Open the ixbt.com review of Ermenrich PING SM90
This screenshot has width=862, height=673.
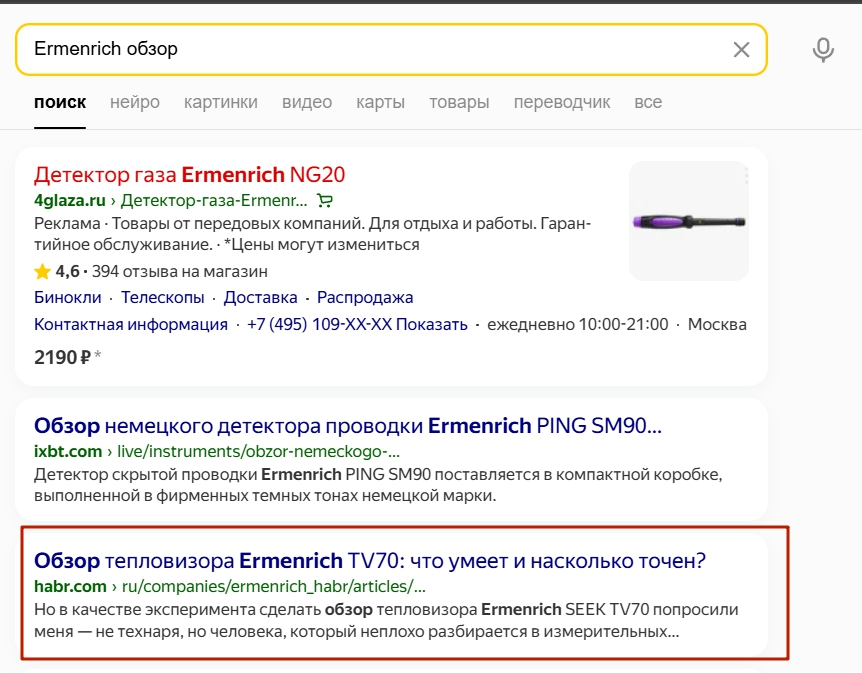click(348, 426)
